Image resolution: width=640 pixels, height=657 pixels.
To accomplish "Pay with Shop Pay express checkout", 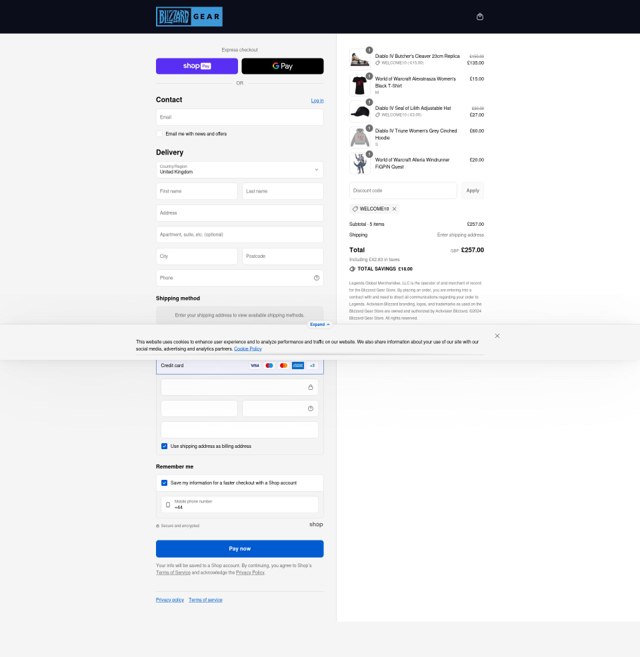I will tap(197, 66).
